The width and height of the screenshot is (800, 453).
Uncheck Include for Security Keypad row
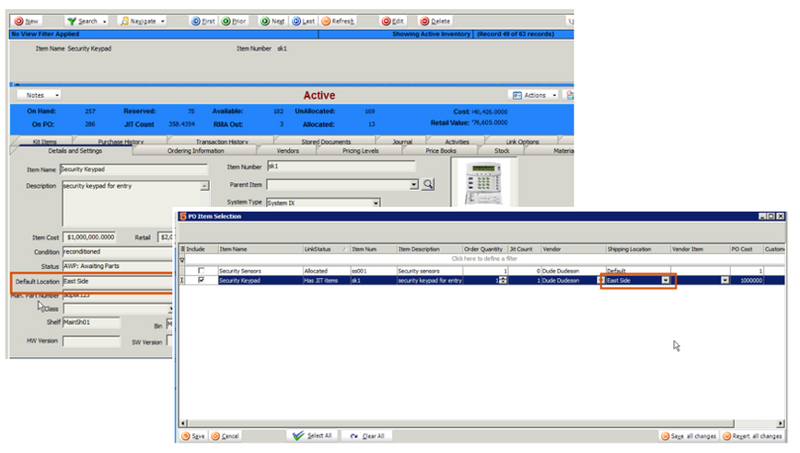[x=202, y=281]
